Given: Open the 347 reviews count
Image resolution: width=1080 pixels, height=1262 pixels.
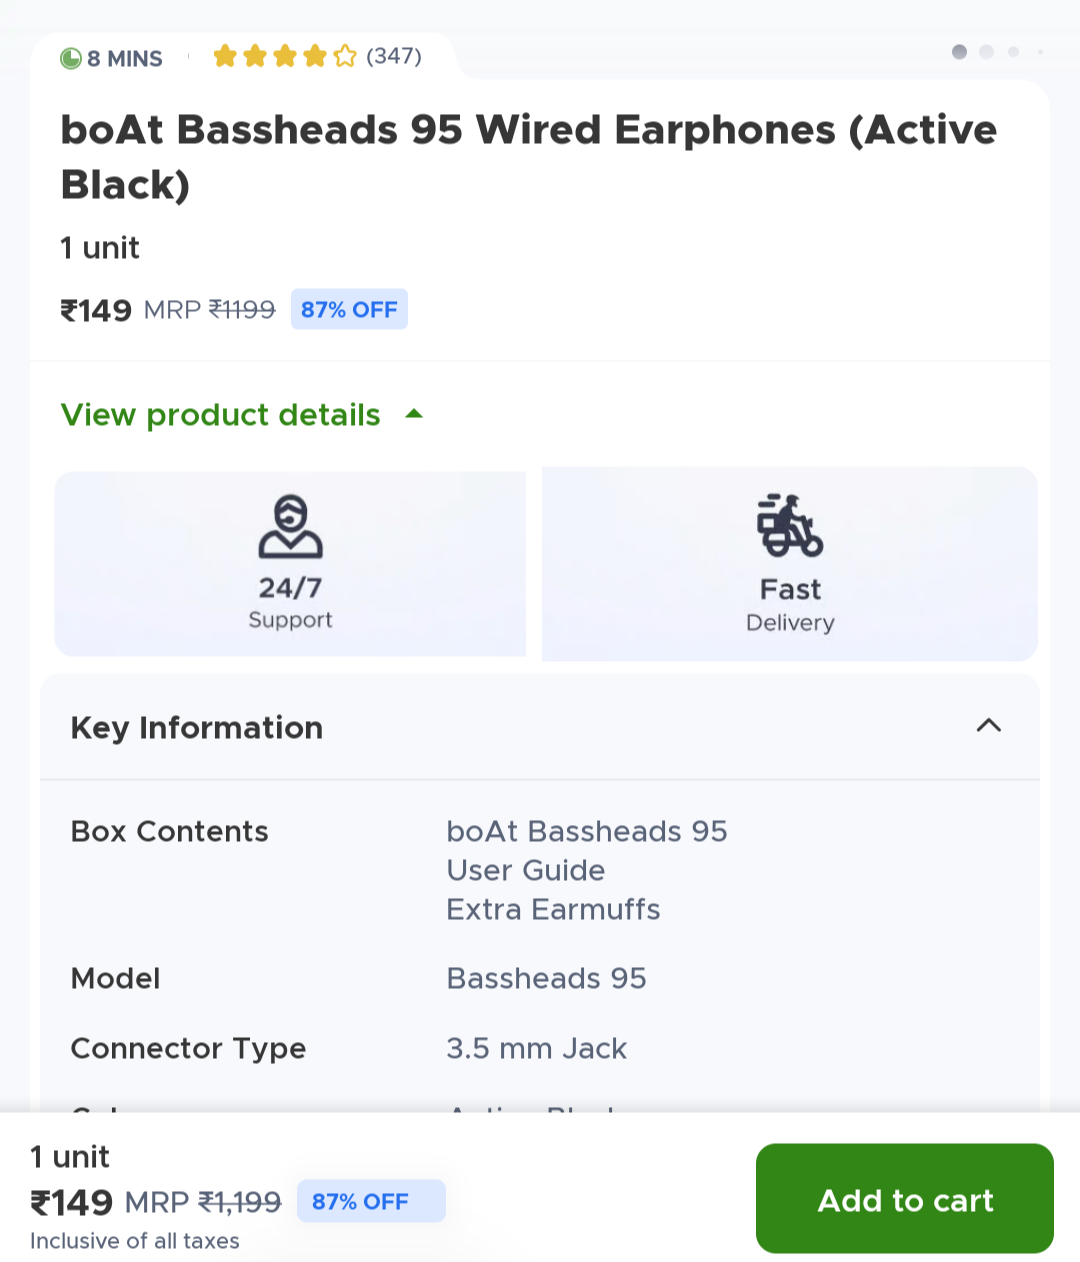Looking at the screenshot, I should [x=394, y=56].
